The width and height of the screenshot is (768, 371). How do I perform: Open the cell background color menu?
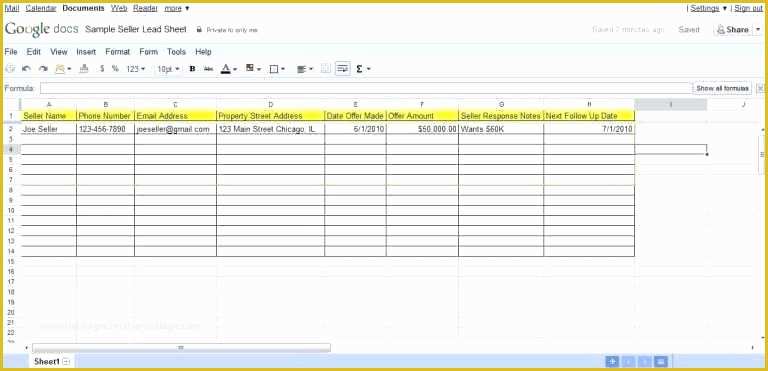coord(253,69)
